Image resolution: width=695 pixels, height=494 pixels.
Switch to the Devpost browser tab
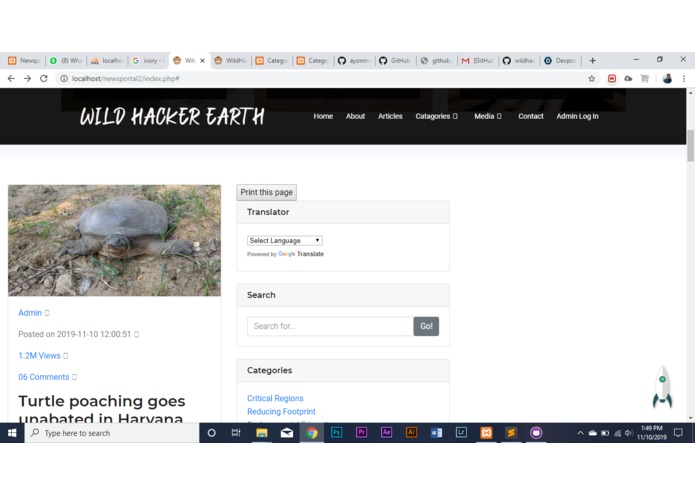(560, 61)
